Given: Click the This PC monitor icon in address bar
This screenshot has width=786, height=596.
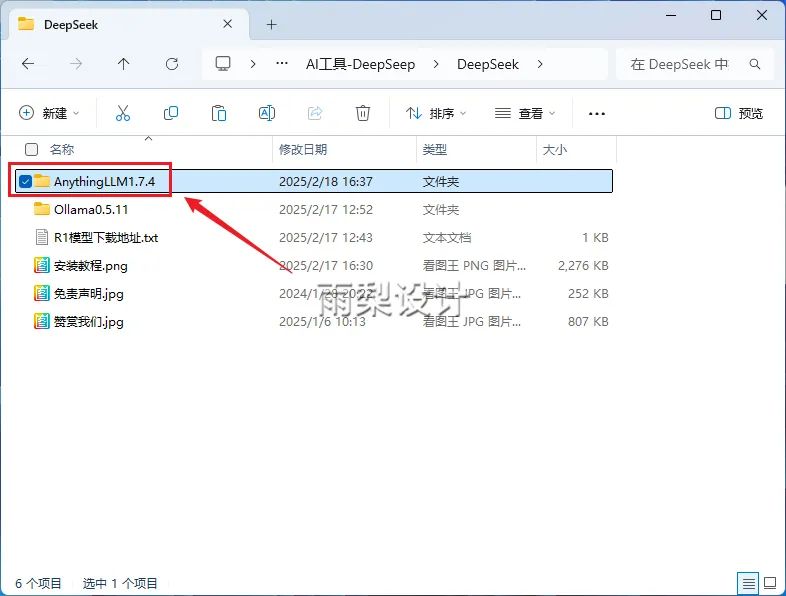Looking at the screenshot, I should (x=223, y=64).
